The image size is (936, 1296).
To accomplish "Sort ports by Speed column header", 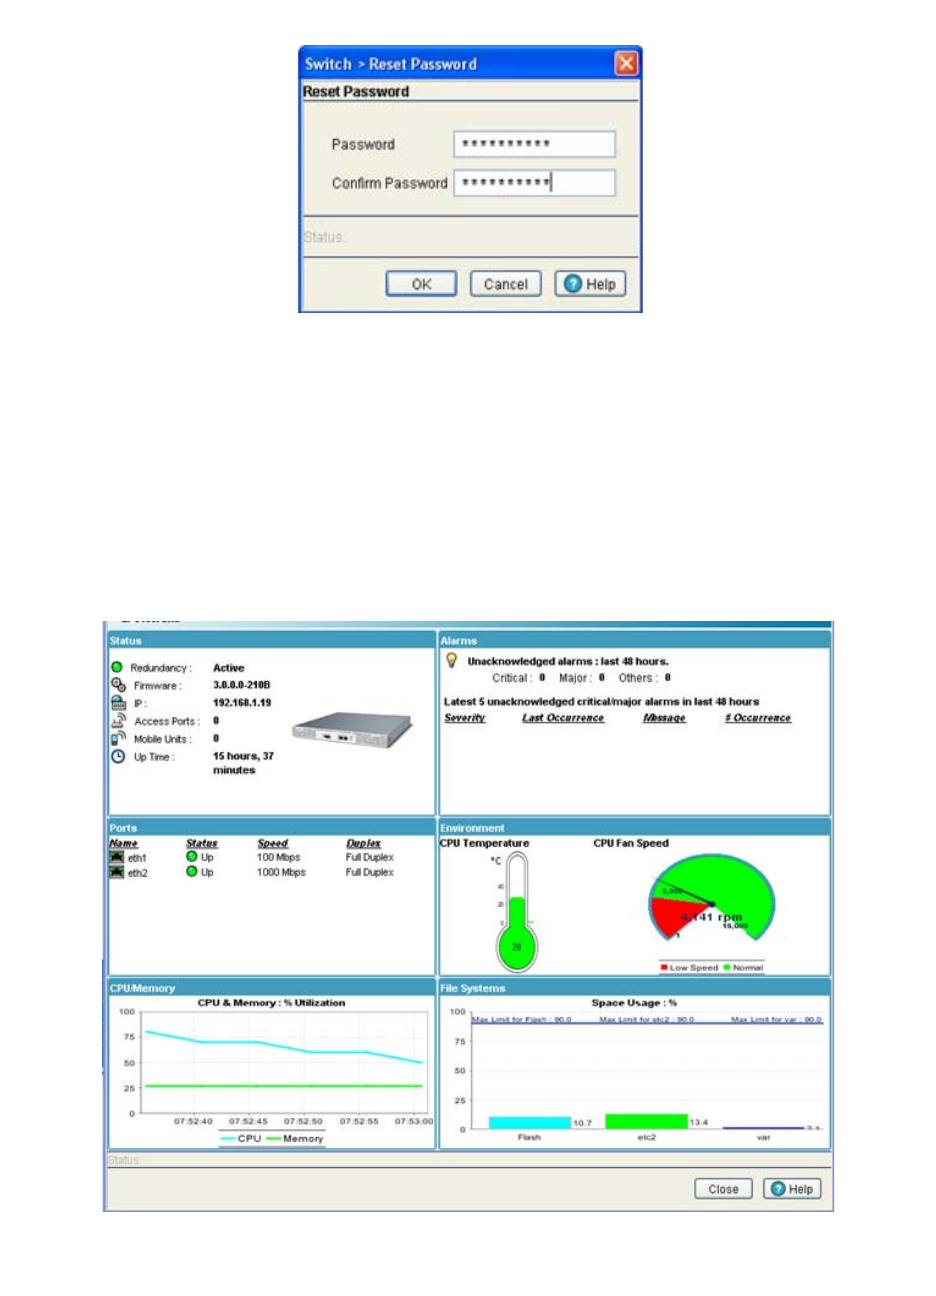I will pos(272,844).
